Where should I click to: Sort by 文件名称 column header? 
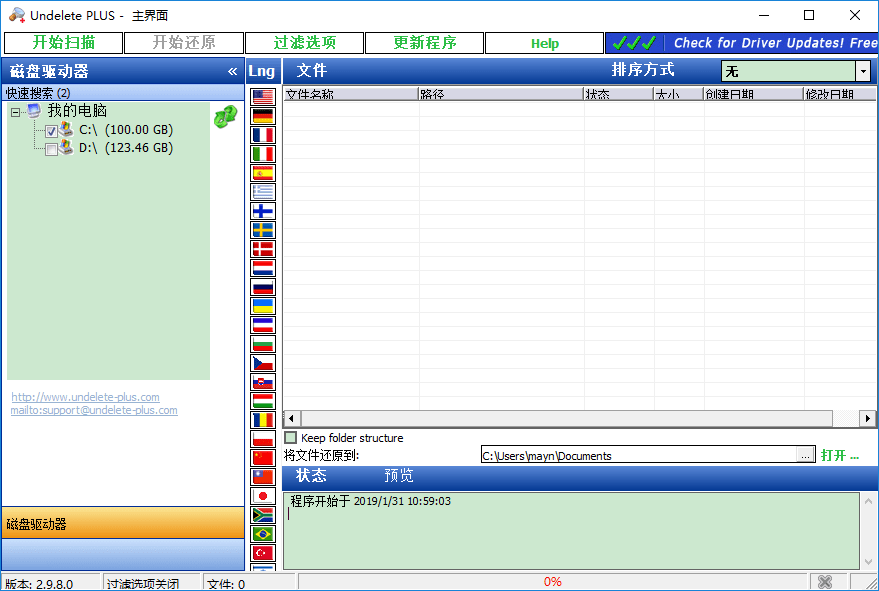pyautogui.click(x=350, y=94)
